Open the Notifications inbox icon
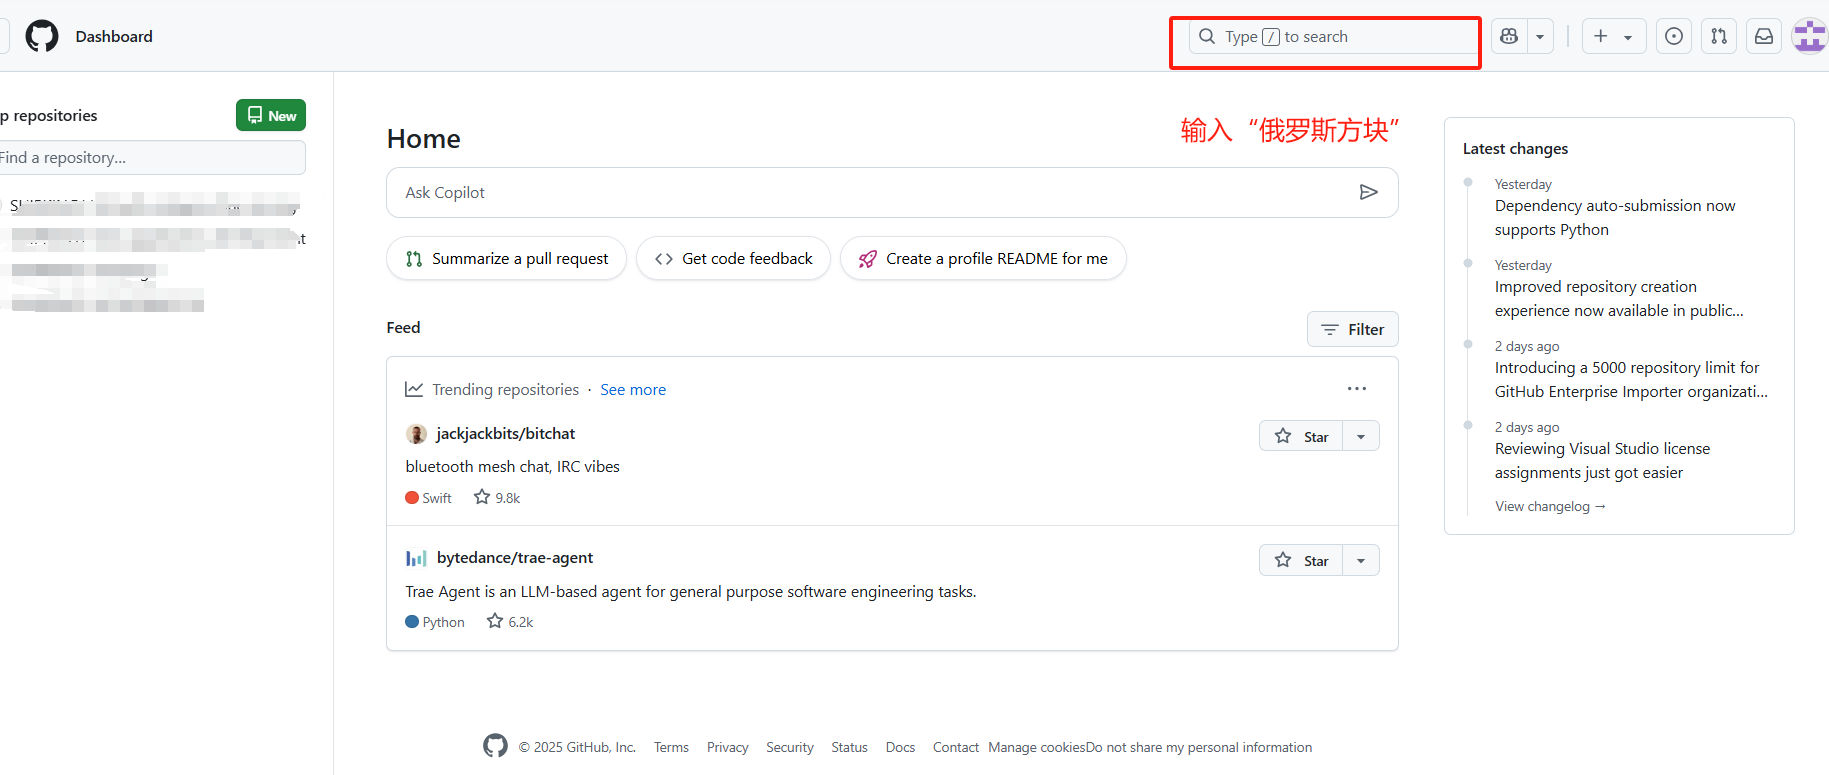The width and height of the screenshot is (1829, 775). [1764, 36]
